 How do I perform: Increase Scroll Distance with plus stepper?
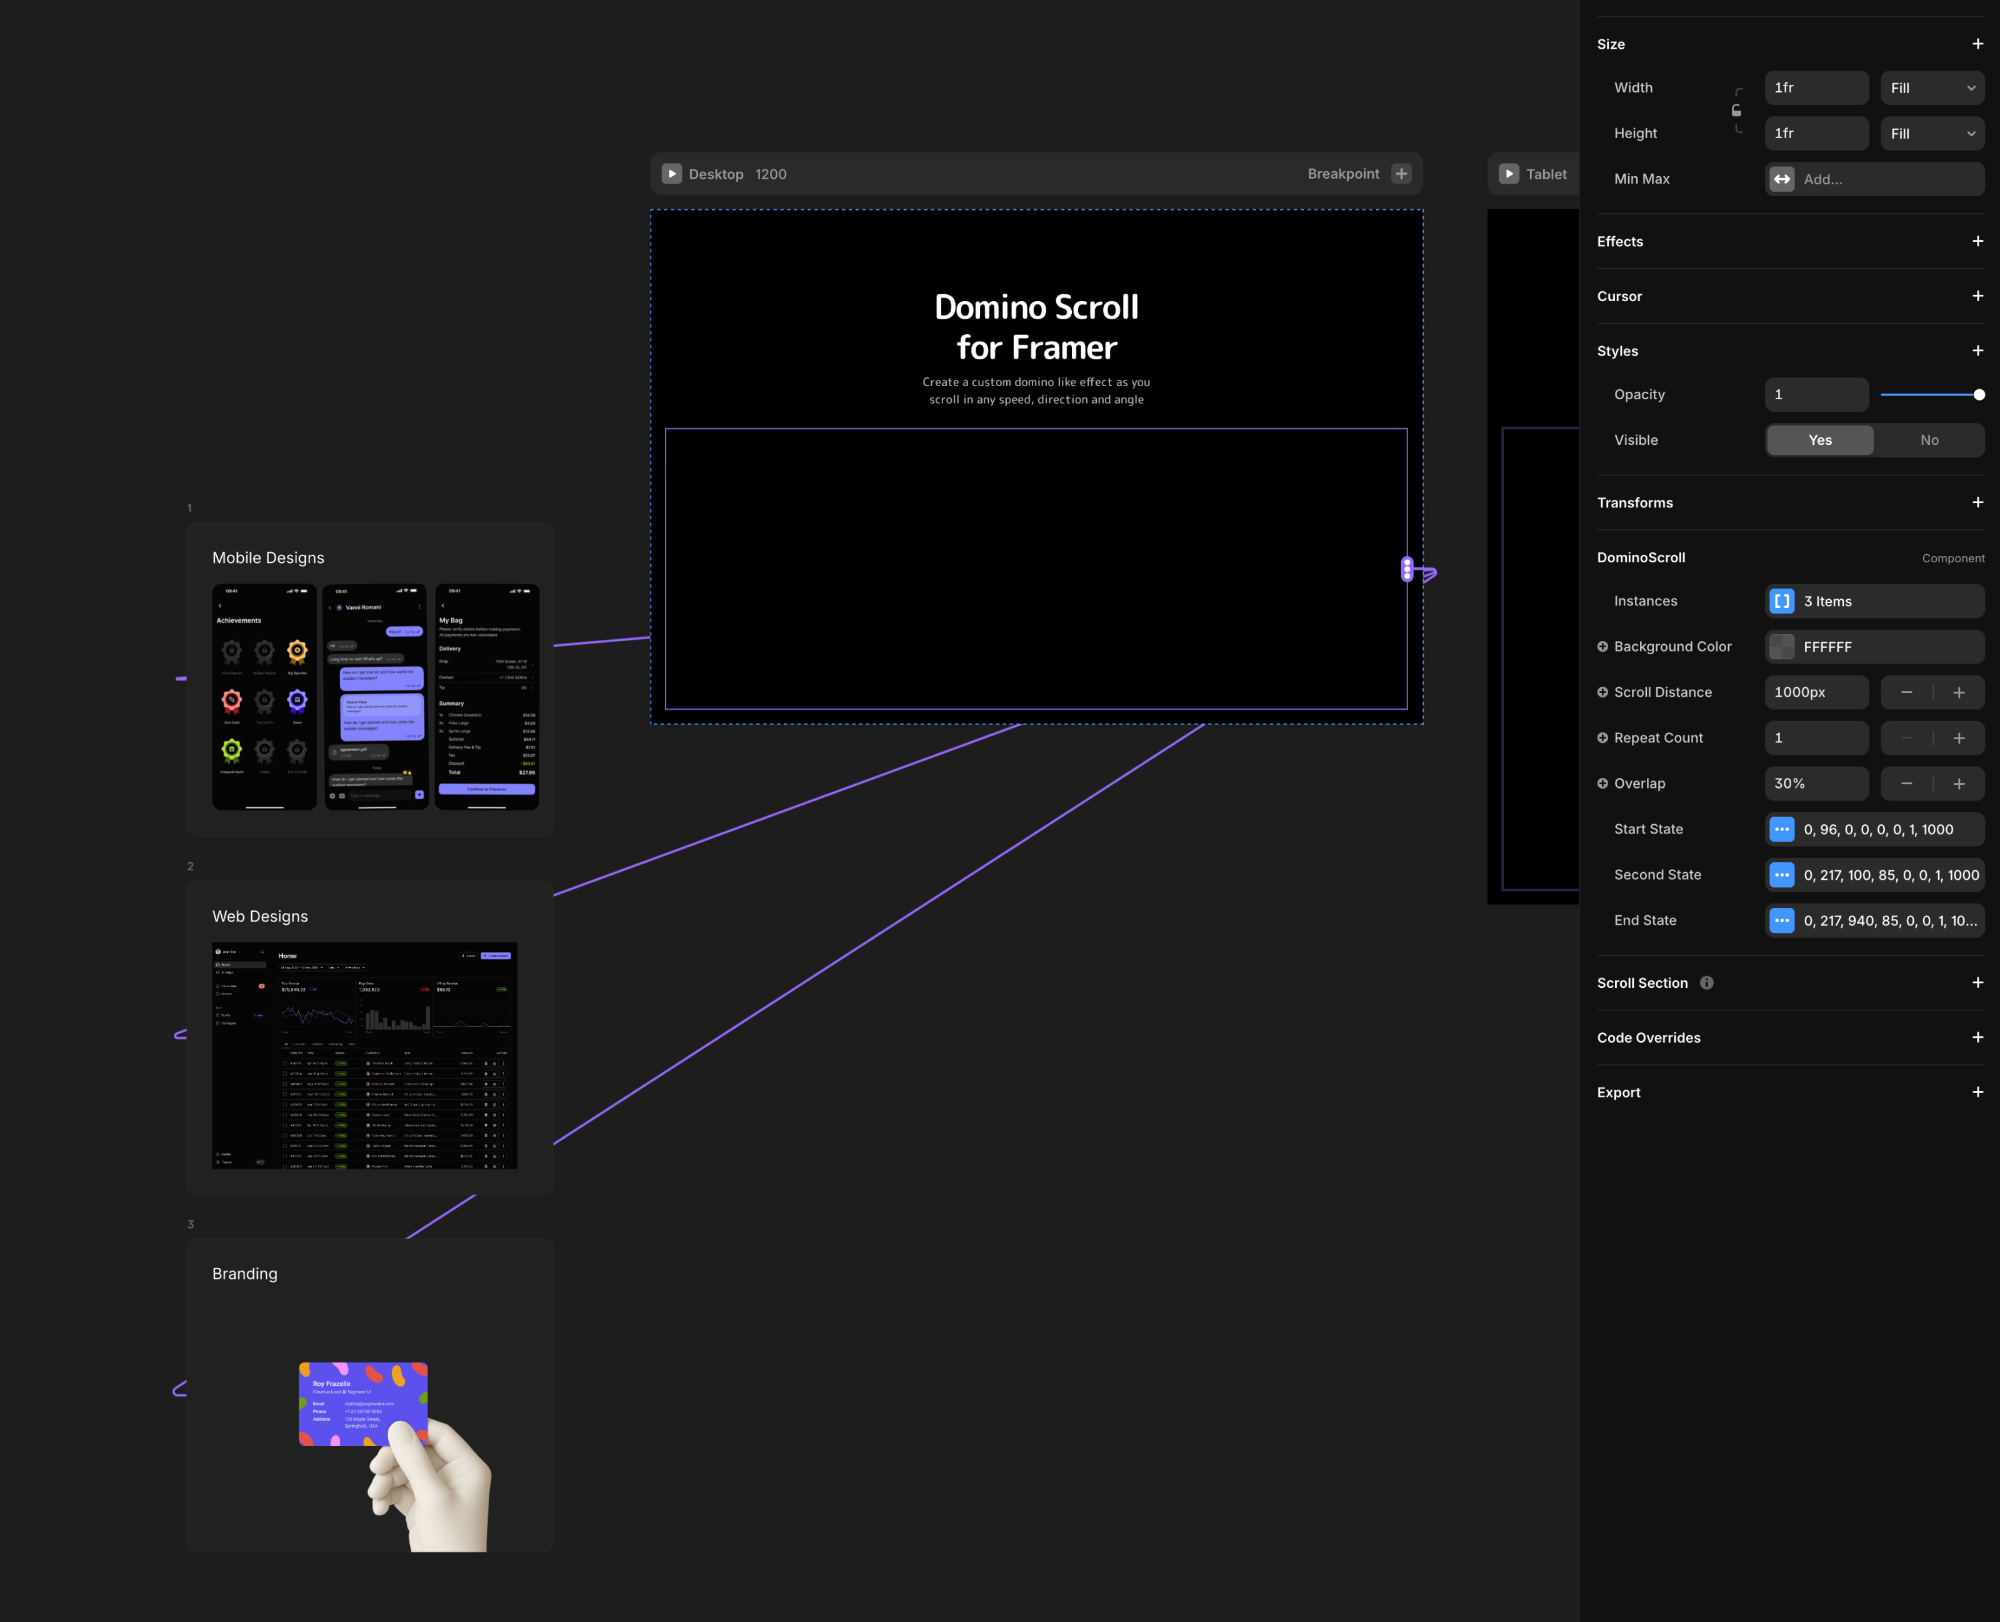coord(1959,692)
